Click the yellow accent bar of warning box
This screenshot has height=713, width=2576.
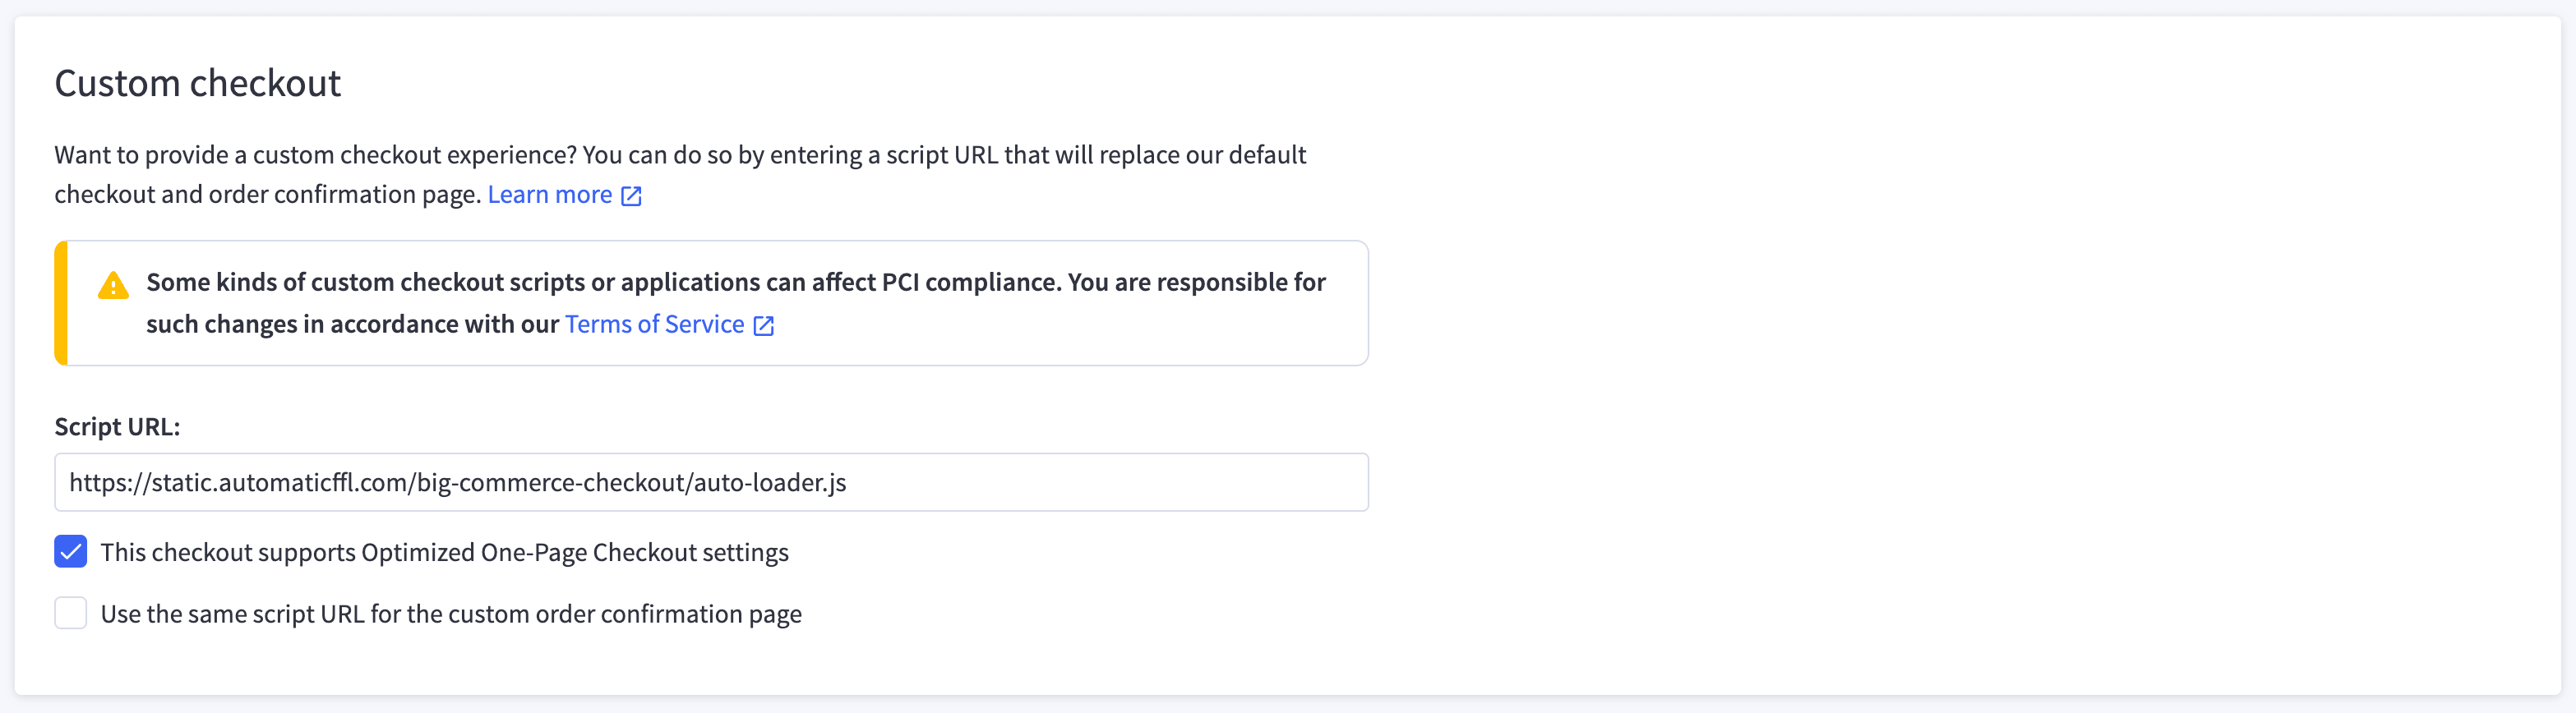[x=61, y=303]
